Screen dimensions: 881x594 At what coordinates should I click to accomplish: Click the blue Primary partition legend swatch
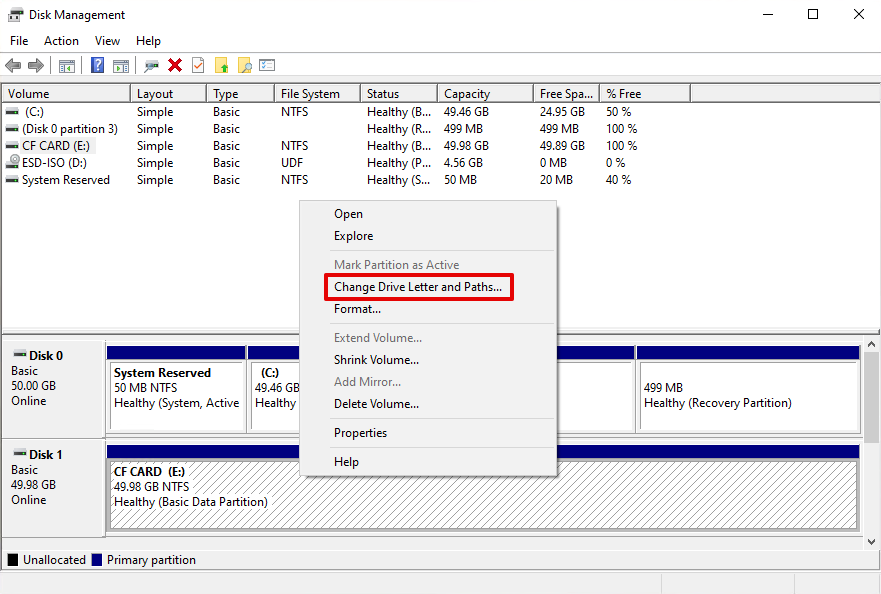[97, 560]
